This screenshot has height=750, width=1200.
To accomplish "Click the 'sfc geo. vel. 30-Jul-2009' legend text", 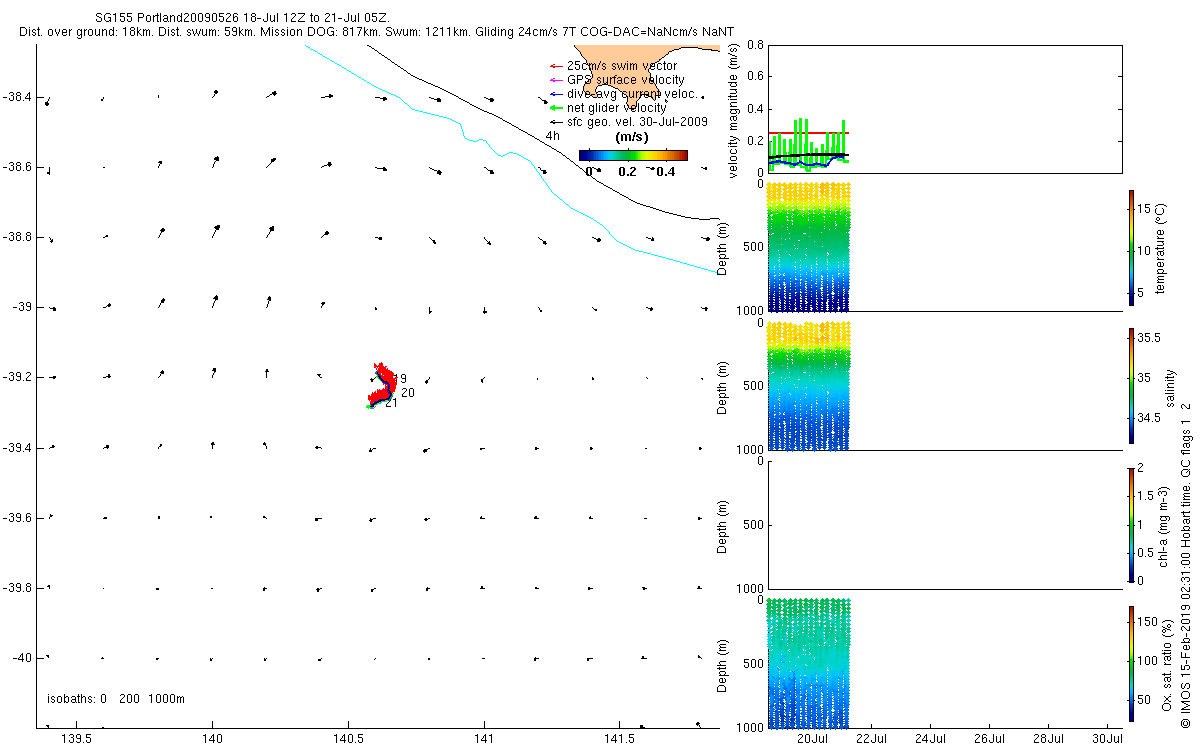I will 637,121.
